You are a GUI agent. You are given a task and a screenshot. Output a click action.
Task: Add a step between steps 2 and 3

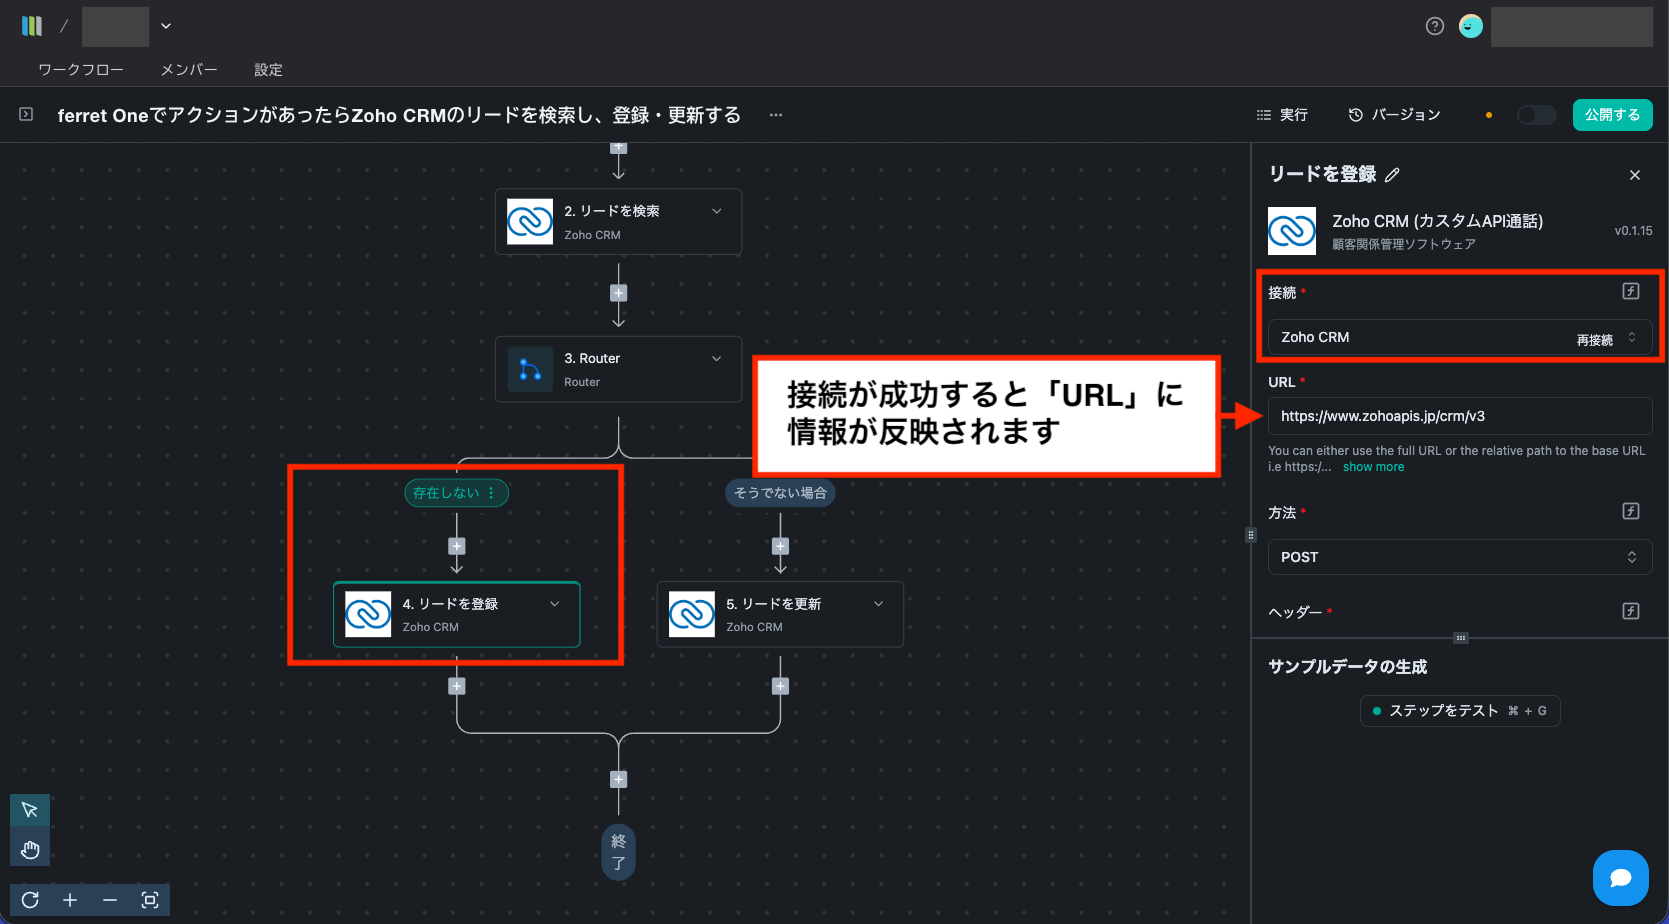coord(619,293)
